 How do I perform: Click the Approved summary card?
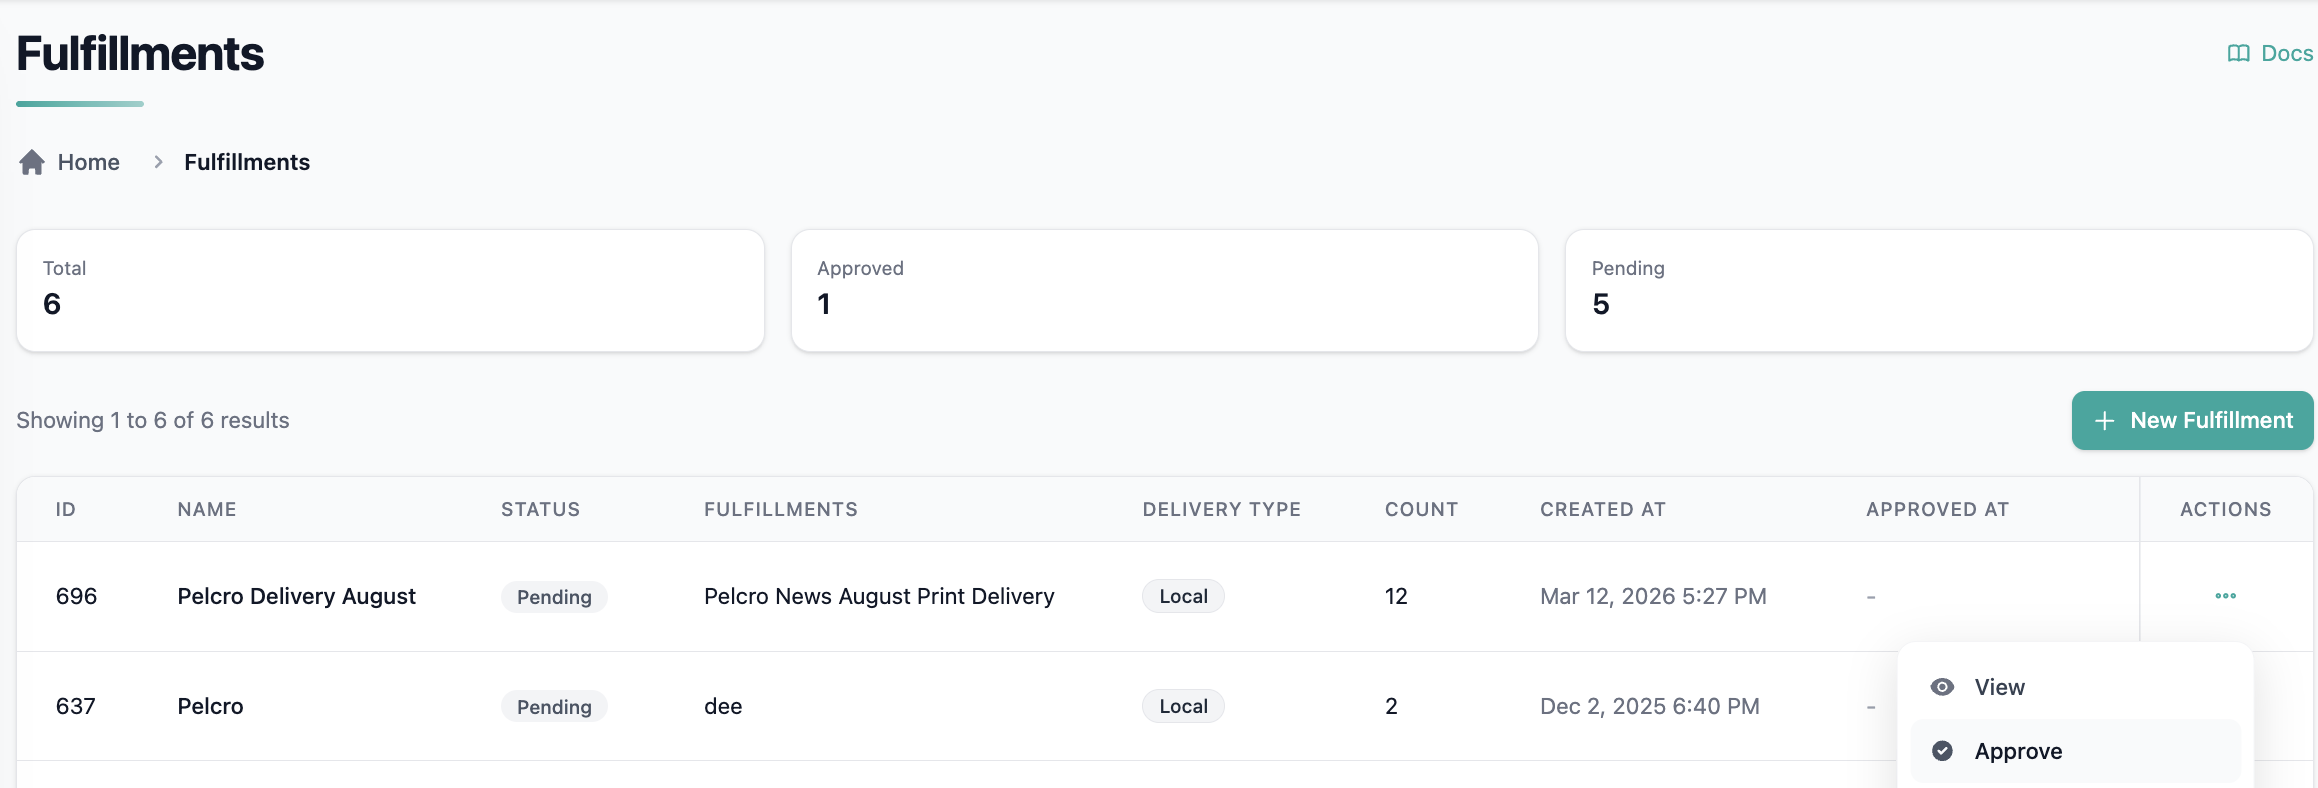tap(1164, 290)
